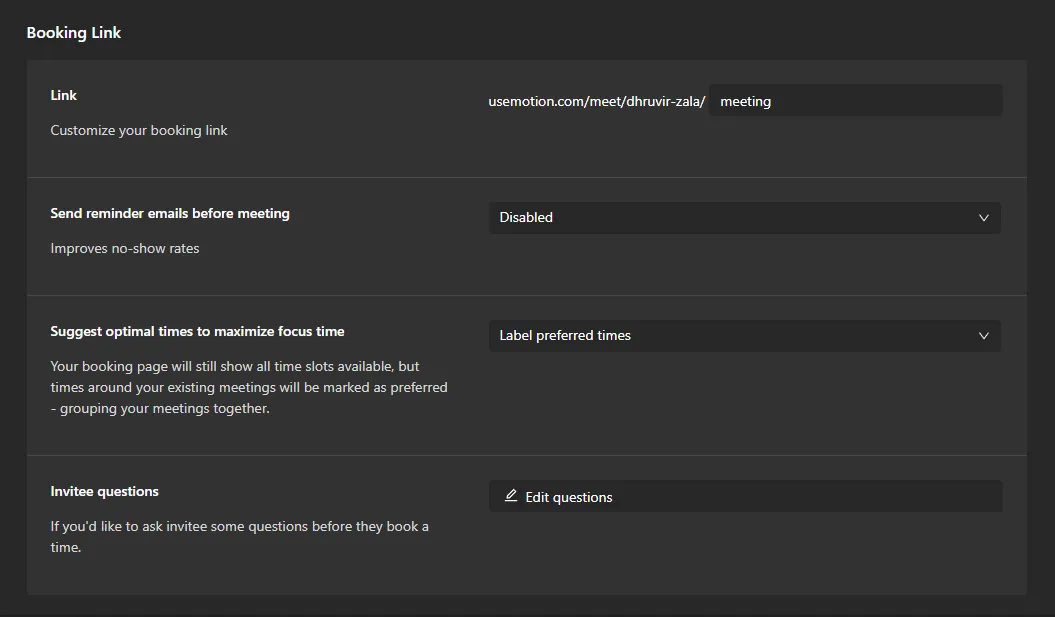Click 'Improves no-show rates' helper text

coord(124,248)
